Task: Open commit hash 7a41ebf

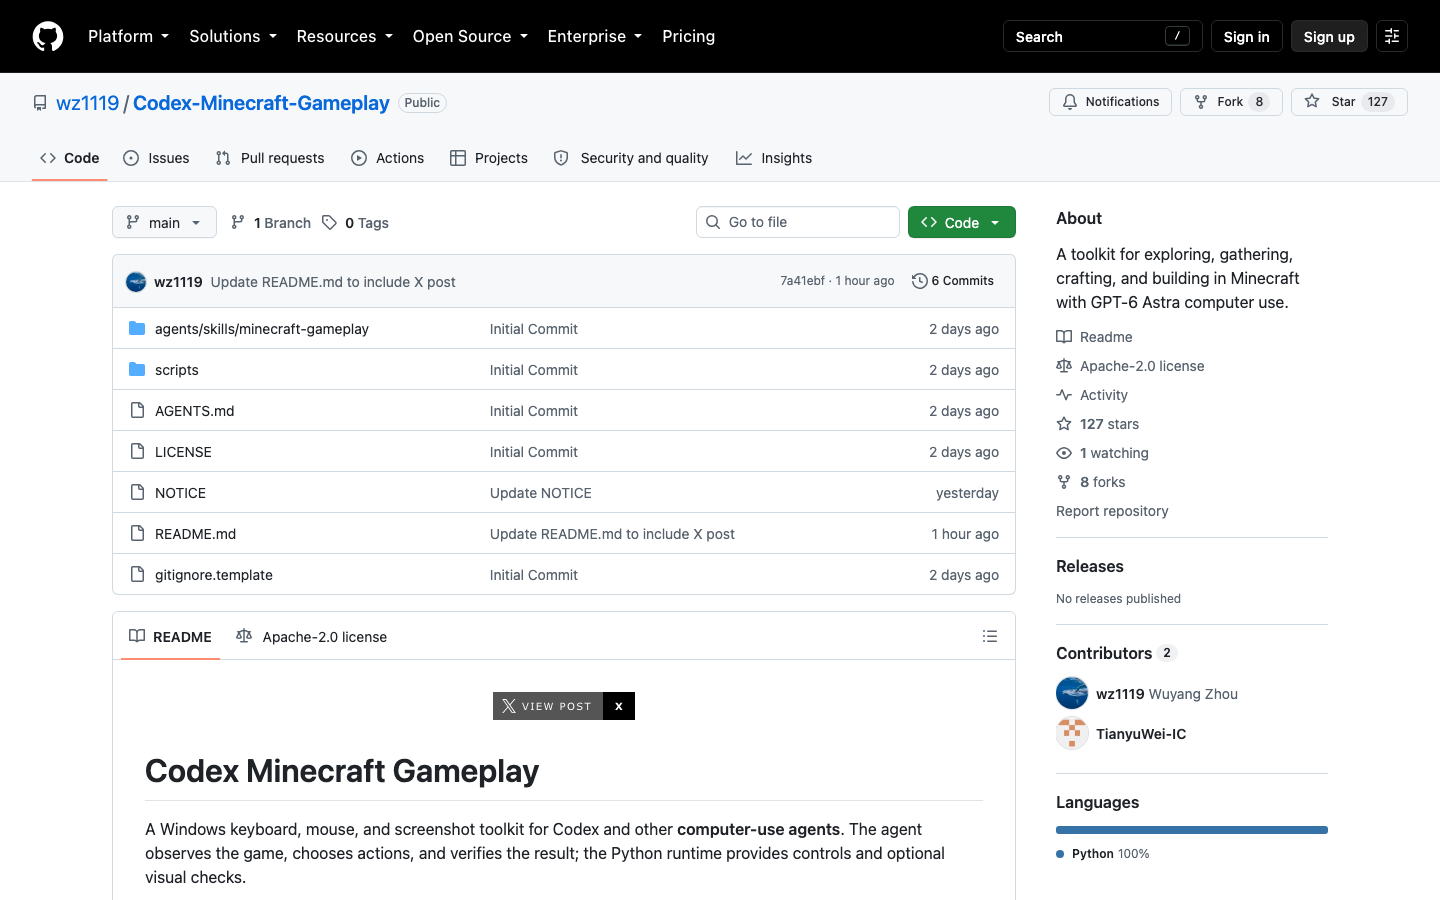Action: 802,281
